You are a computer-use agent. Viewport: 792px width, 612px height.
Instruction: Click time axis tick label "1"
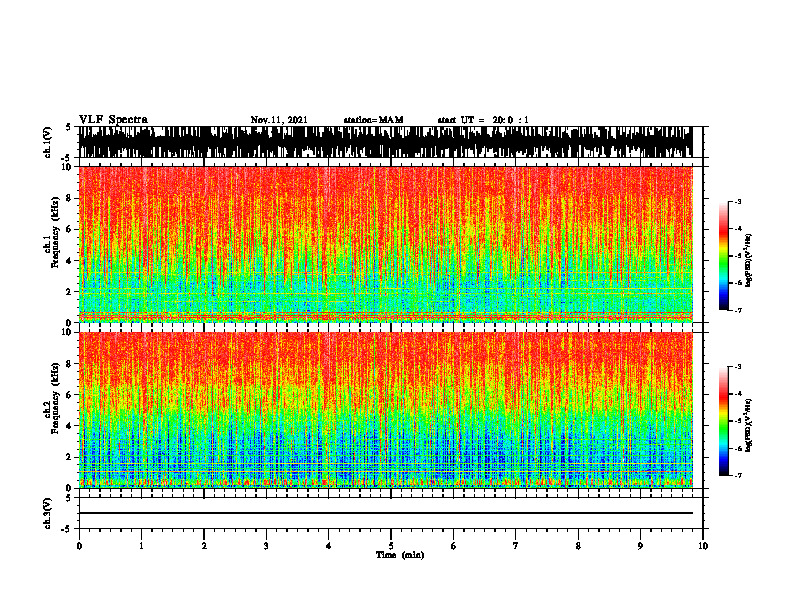[141, 546]
